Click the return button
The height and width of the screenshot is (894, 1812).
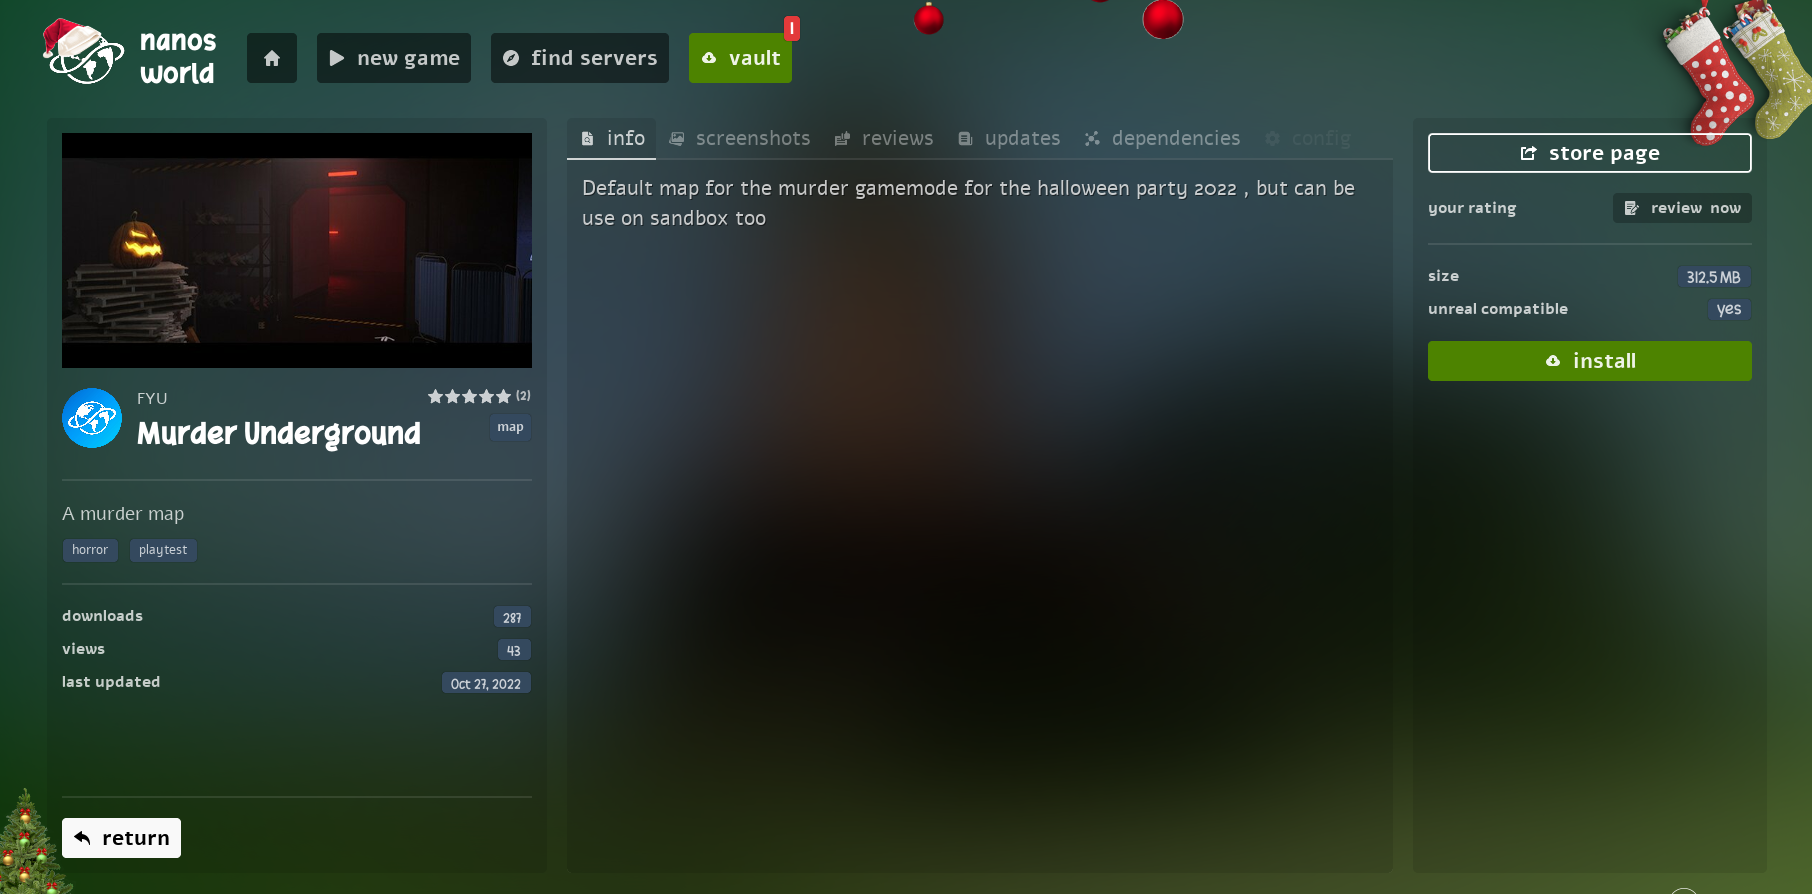coord(122,838)
